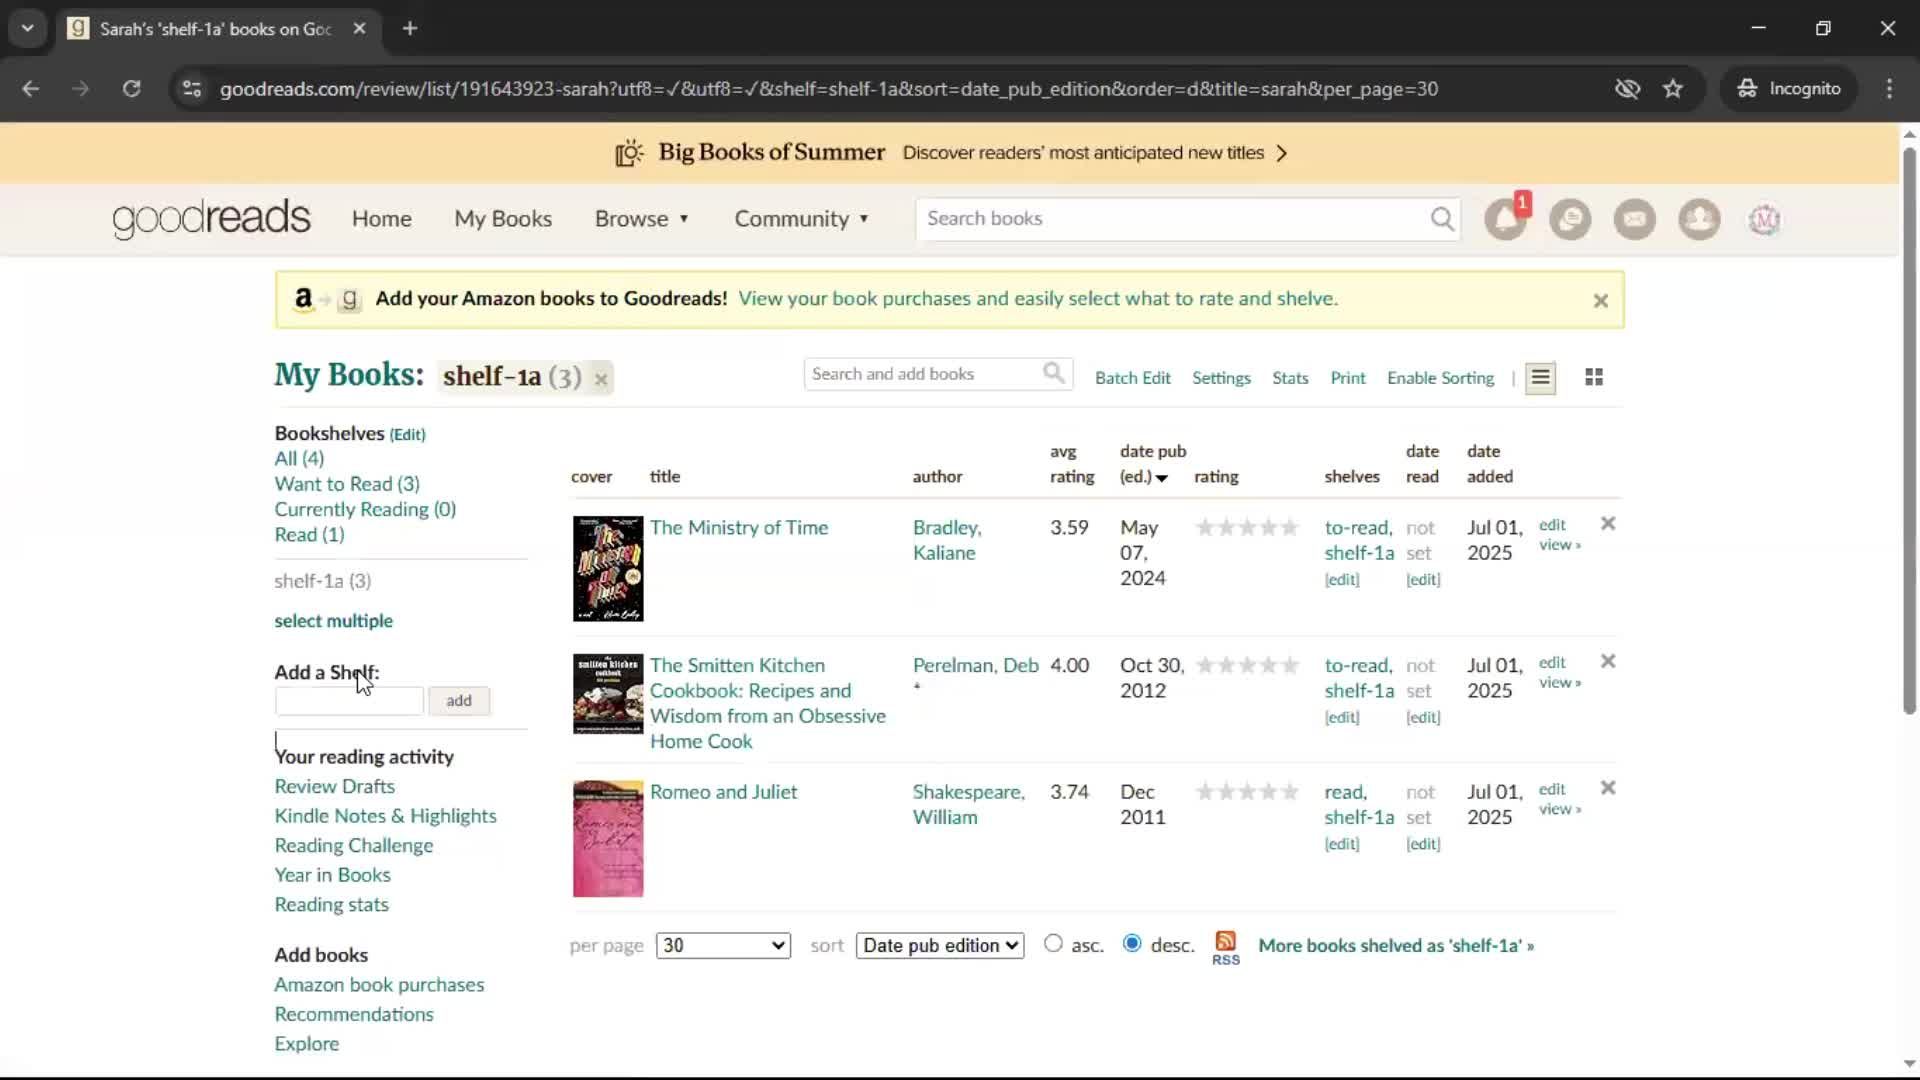This screenshot has width=1920, height=1080.
Task: Close the Goodreads browser tab
Action: pos(359,28)
